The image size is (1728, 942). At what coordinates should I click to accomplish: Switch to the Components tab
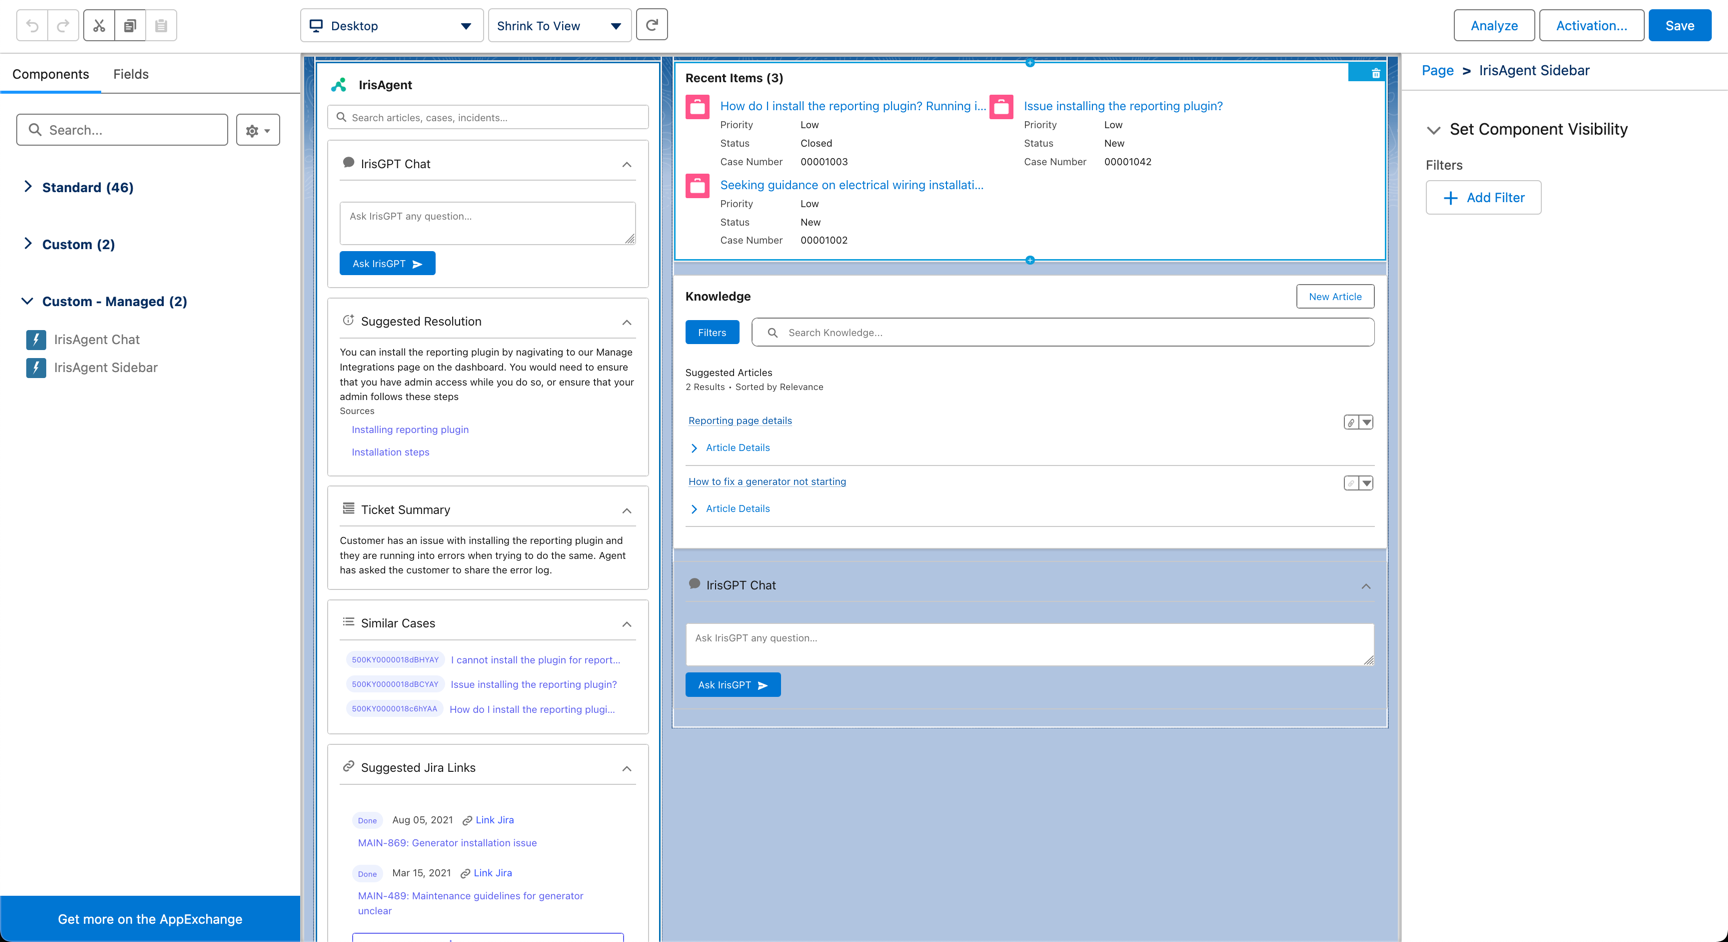pos(51,74)
